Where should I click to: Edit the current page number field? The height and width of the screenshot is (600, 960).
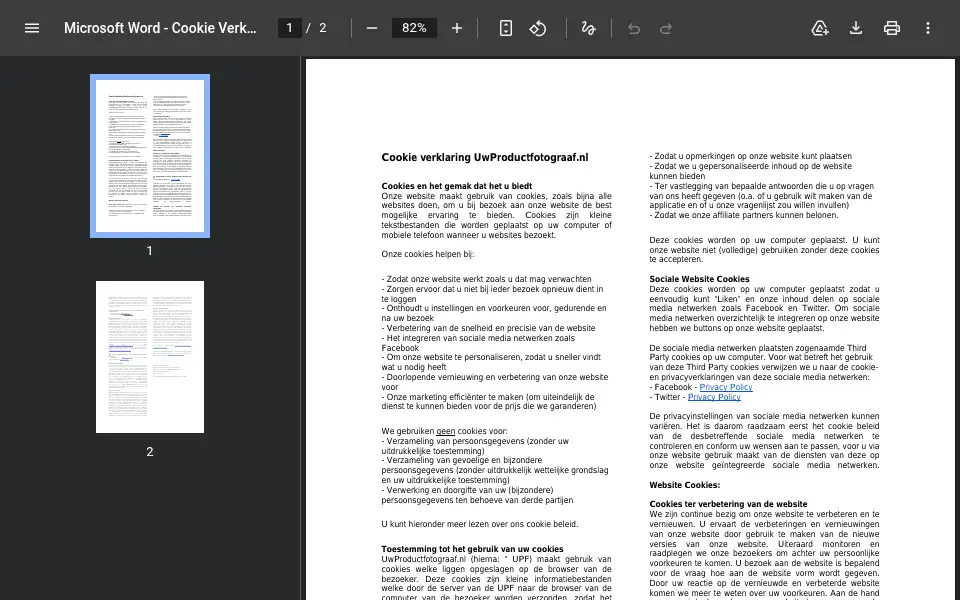click(x=290, y=28)
